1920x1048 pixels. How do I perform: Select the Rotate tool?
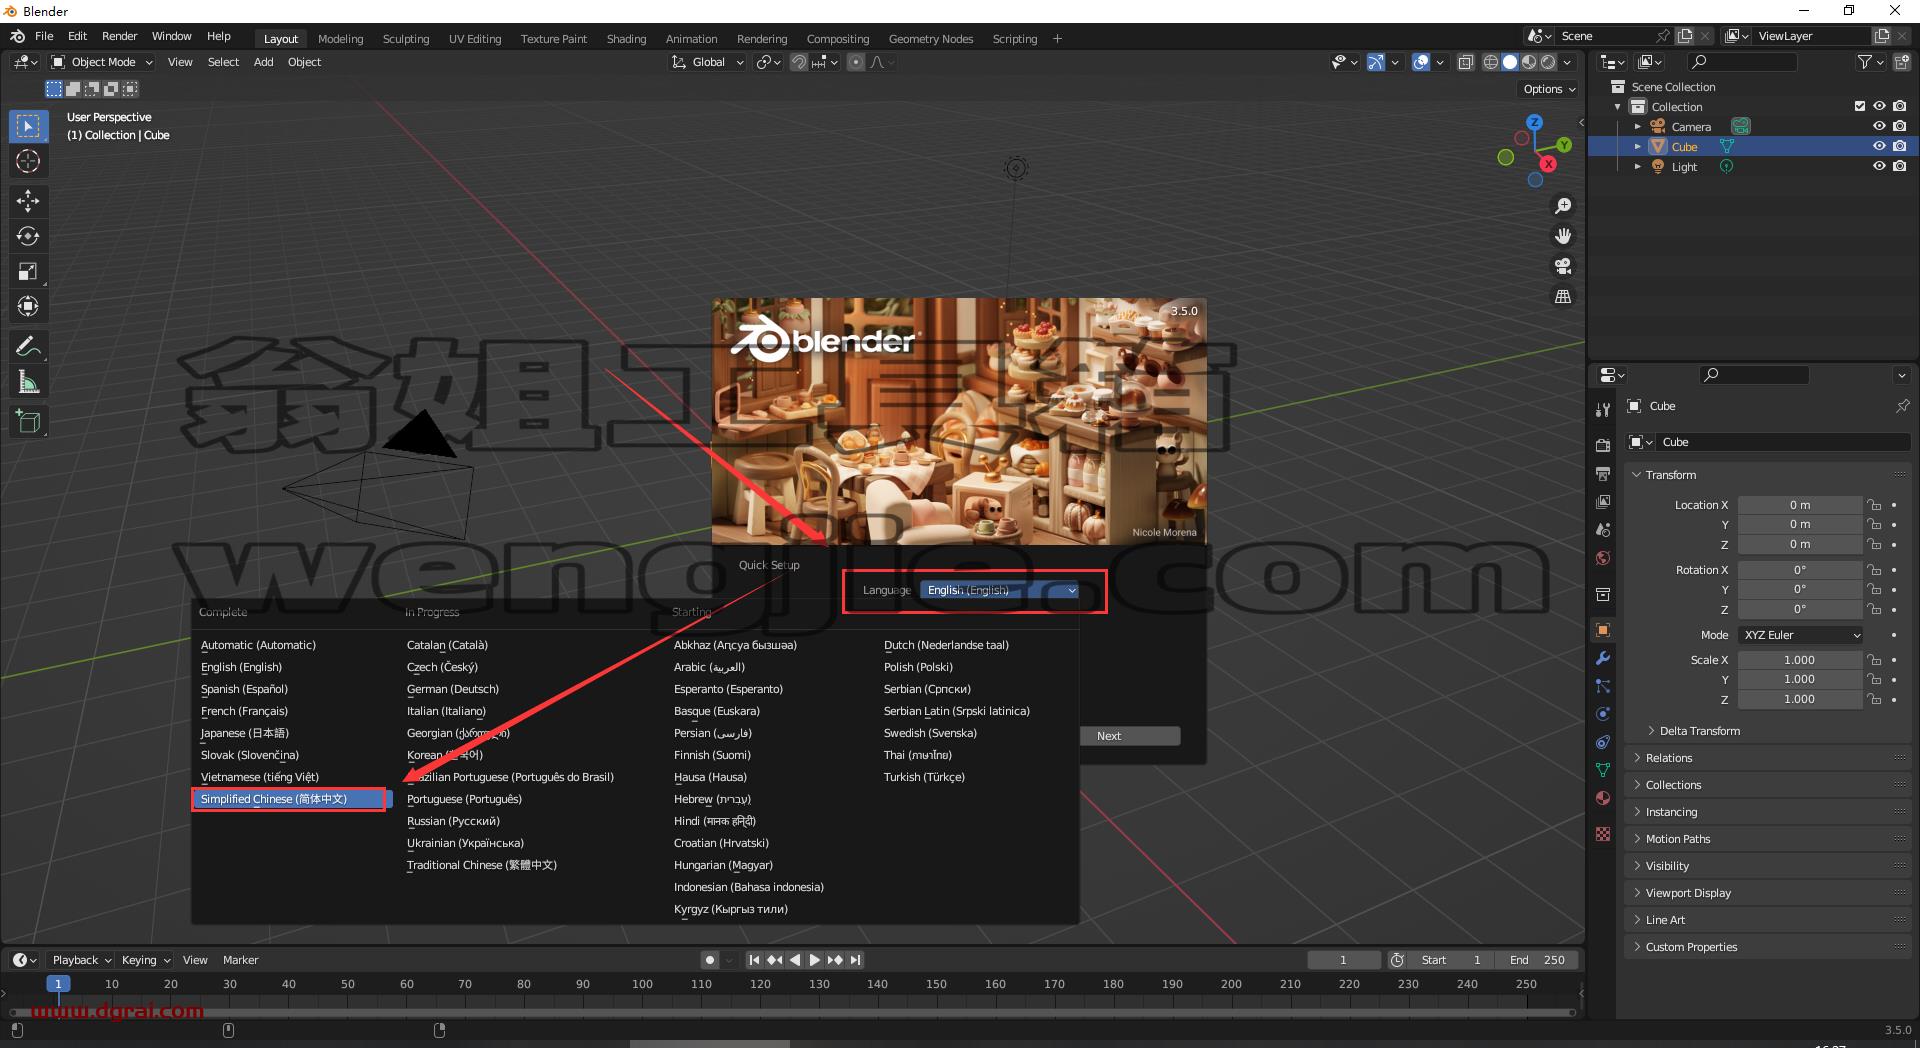coord(28,236)
